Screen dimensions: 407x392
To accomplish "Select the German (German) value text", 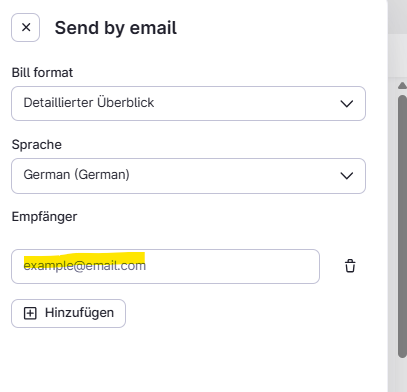I will point(77,175).
